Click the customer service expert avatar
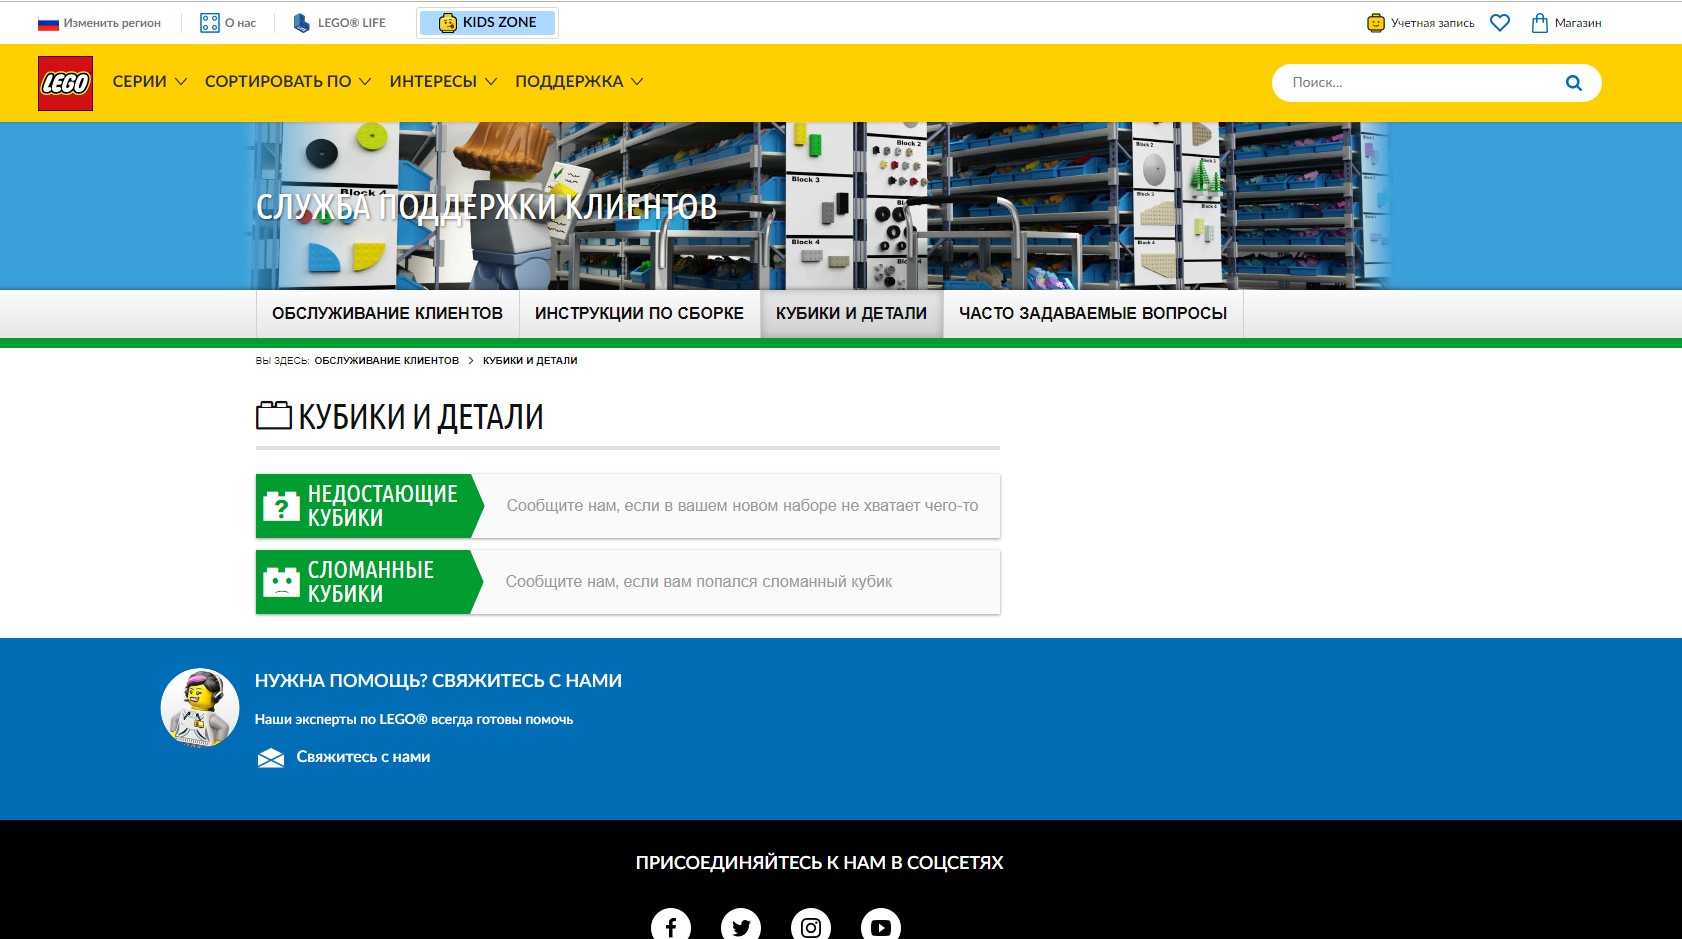This screenshot has width=1682, height=939. coord(200,708)
